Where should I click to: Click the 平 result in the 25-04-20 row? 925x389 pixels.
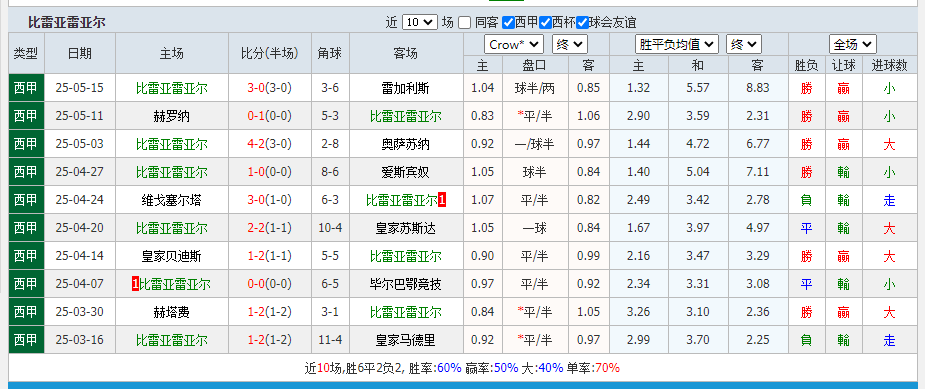(x=806, y=228)
